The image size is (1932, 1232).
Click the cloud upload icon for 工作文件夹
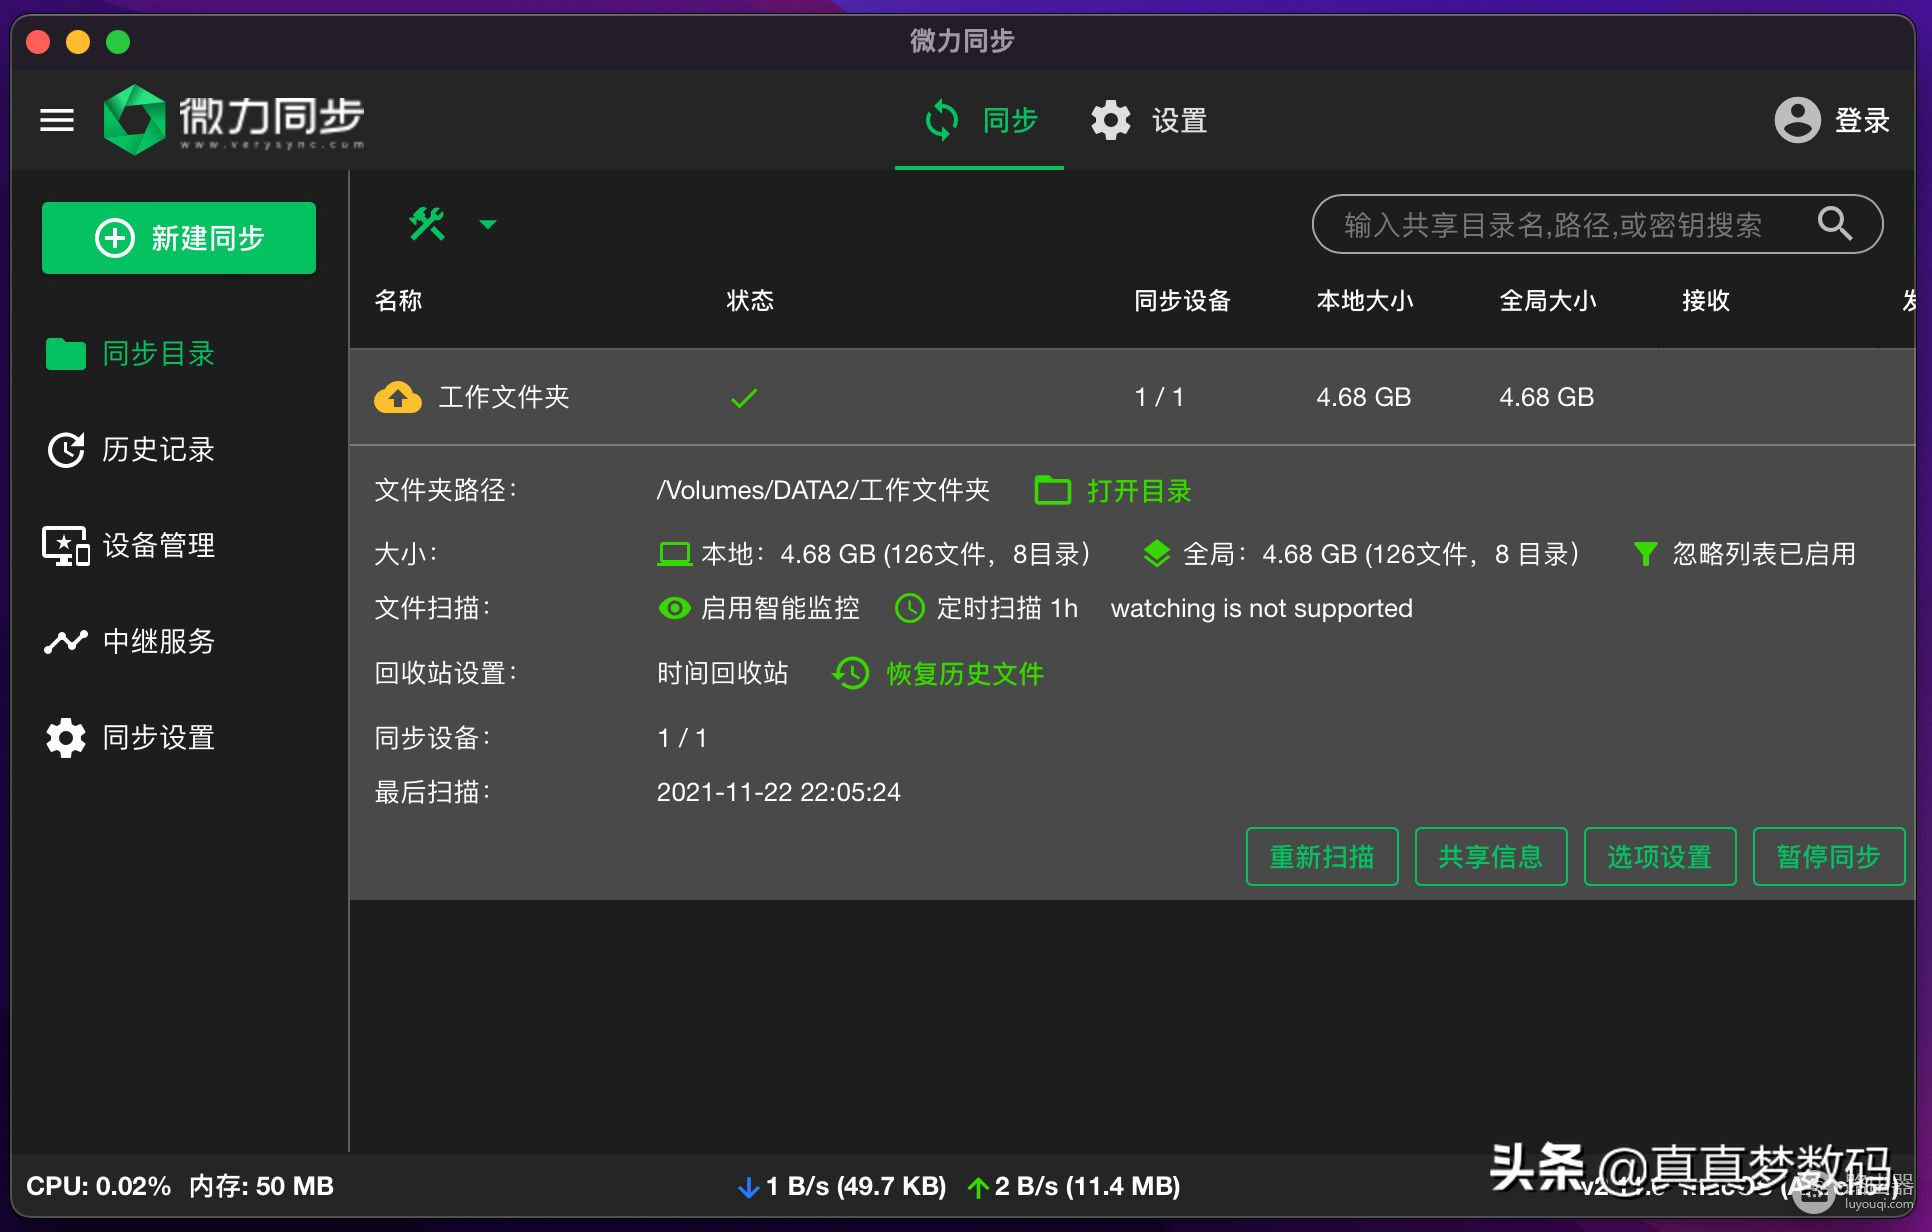click(x=398, y=397)
